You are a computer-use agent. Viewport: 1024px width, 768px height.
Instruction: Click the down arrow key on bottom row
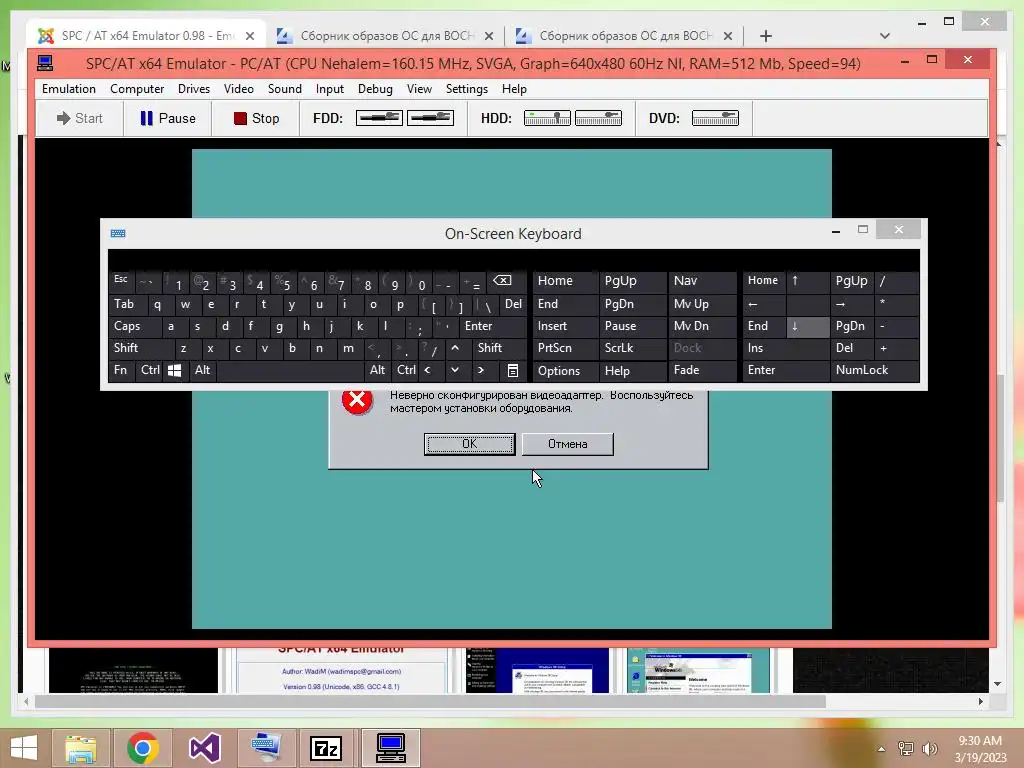pos(455,370)
